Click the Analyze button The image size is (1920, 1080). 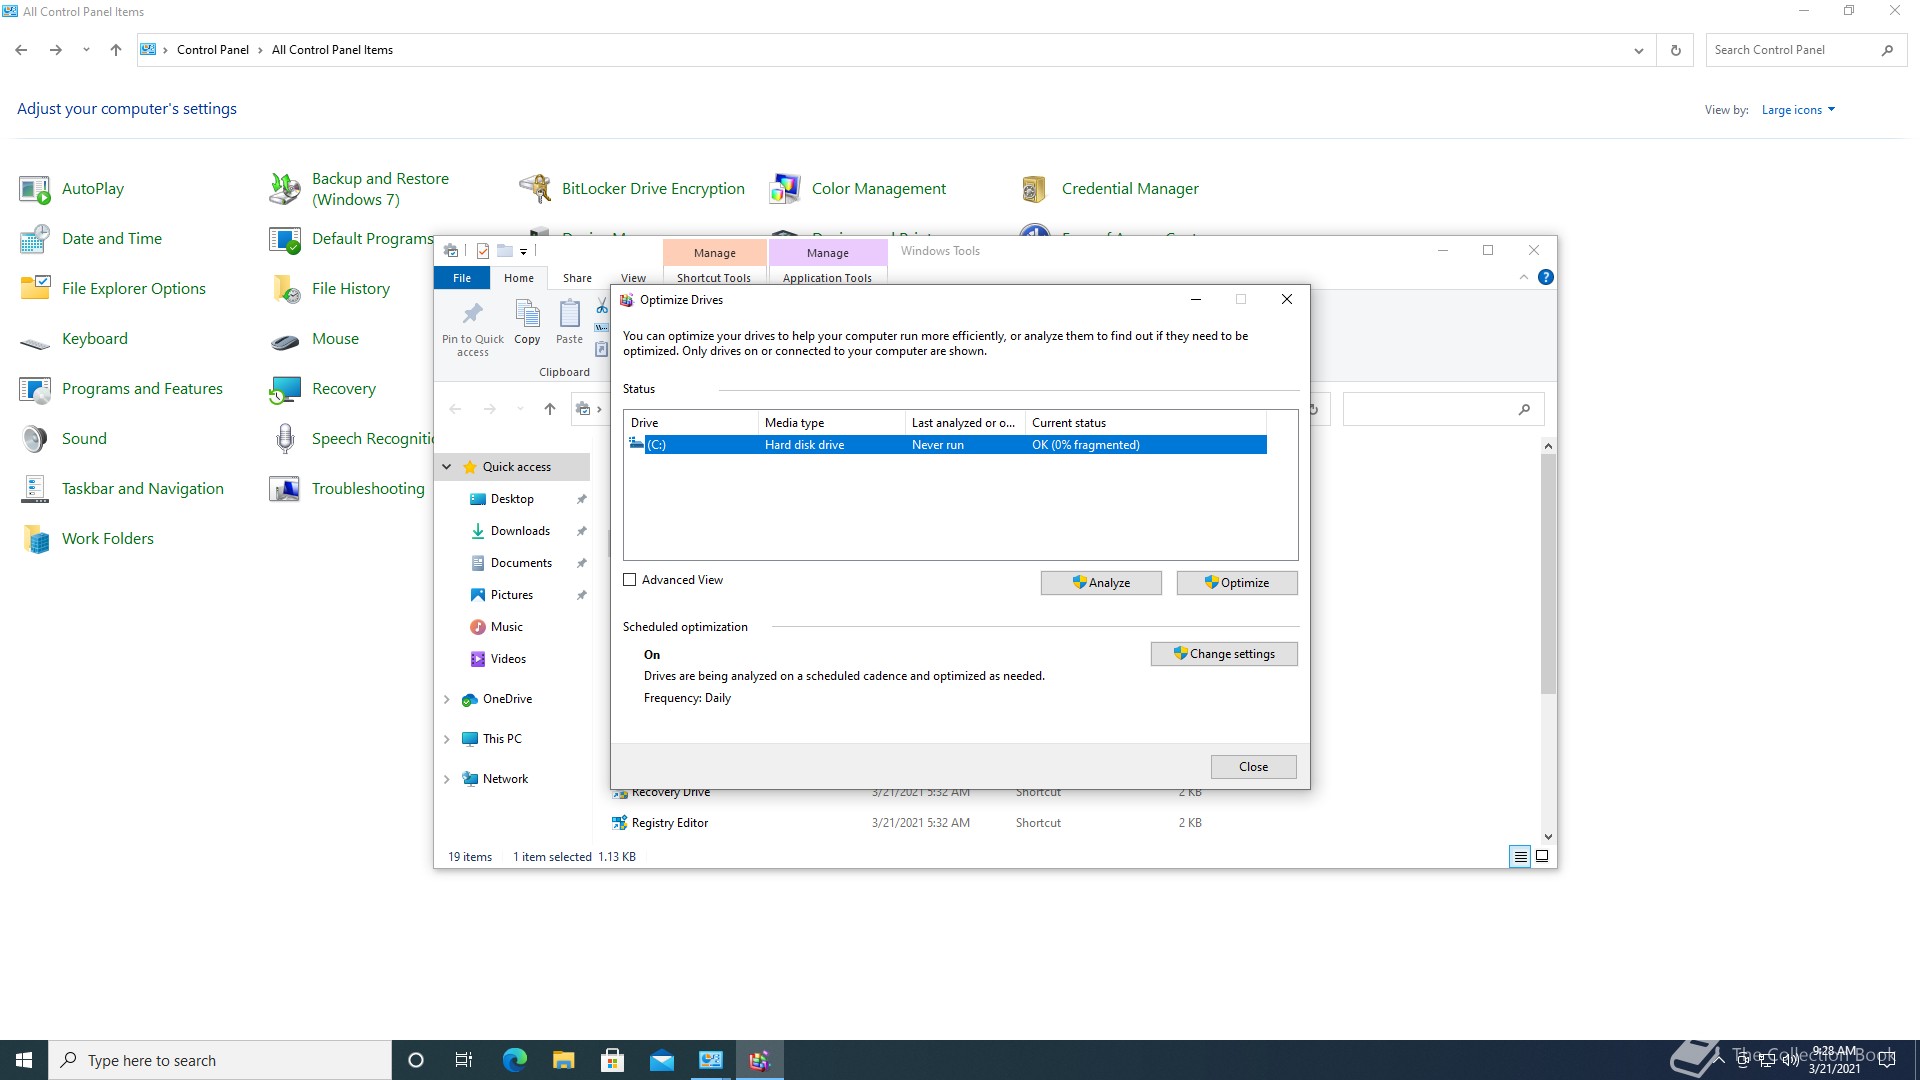click(1101, 583)
